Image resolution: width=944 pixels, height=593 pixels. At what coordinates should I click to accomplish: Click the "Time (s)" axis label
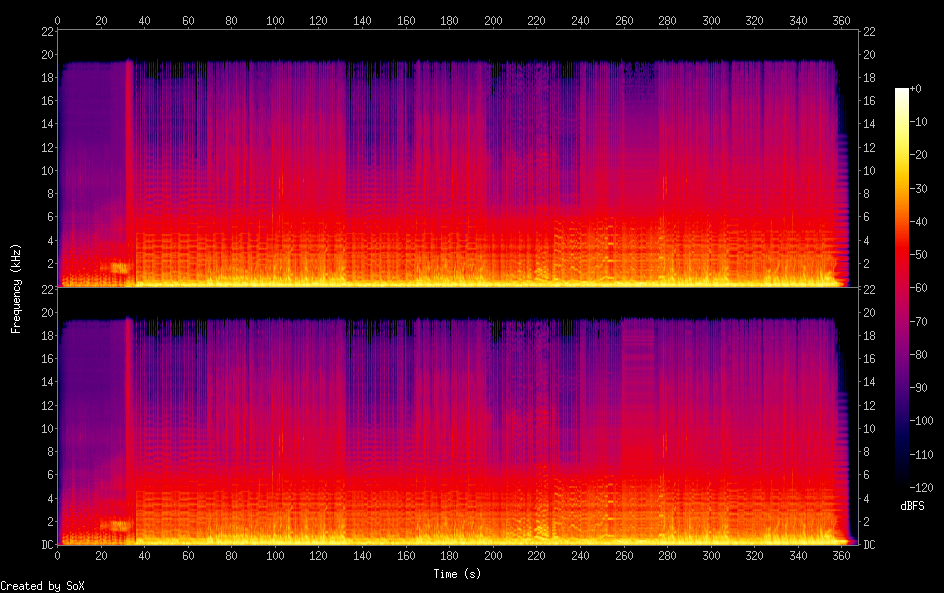coord(457,574)
